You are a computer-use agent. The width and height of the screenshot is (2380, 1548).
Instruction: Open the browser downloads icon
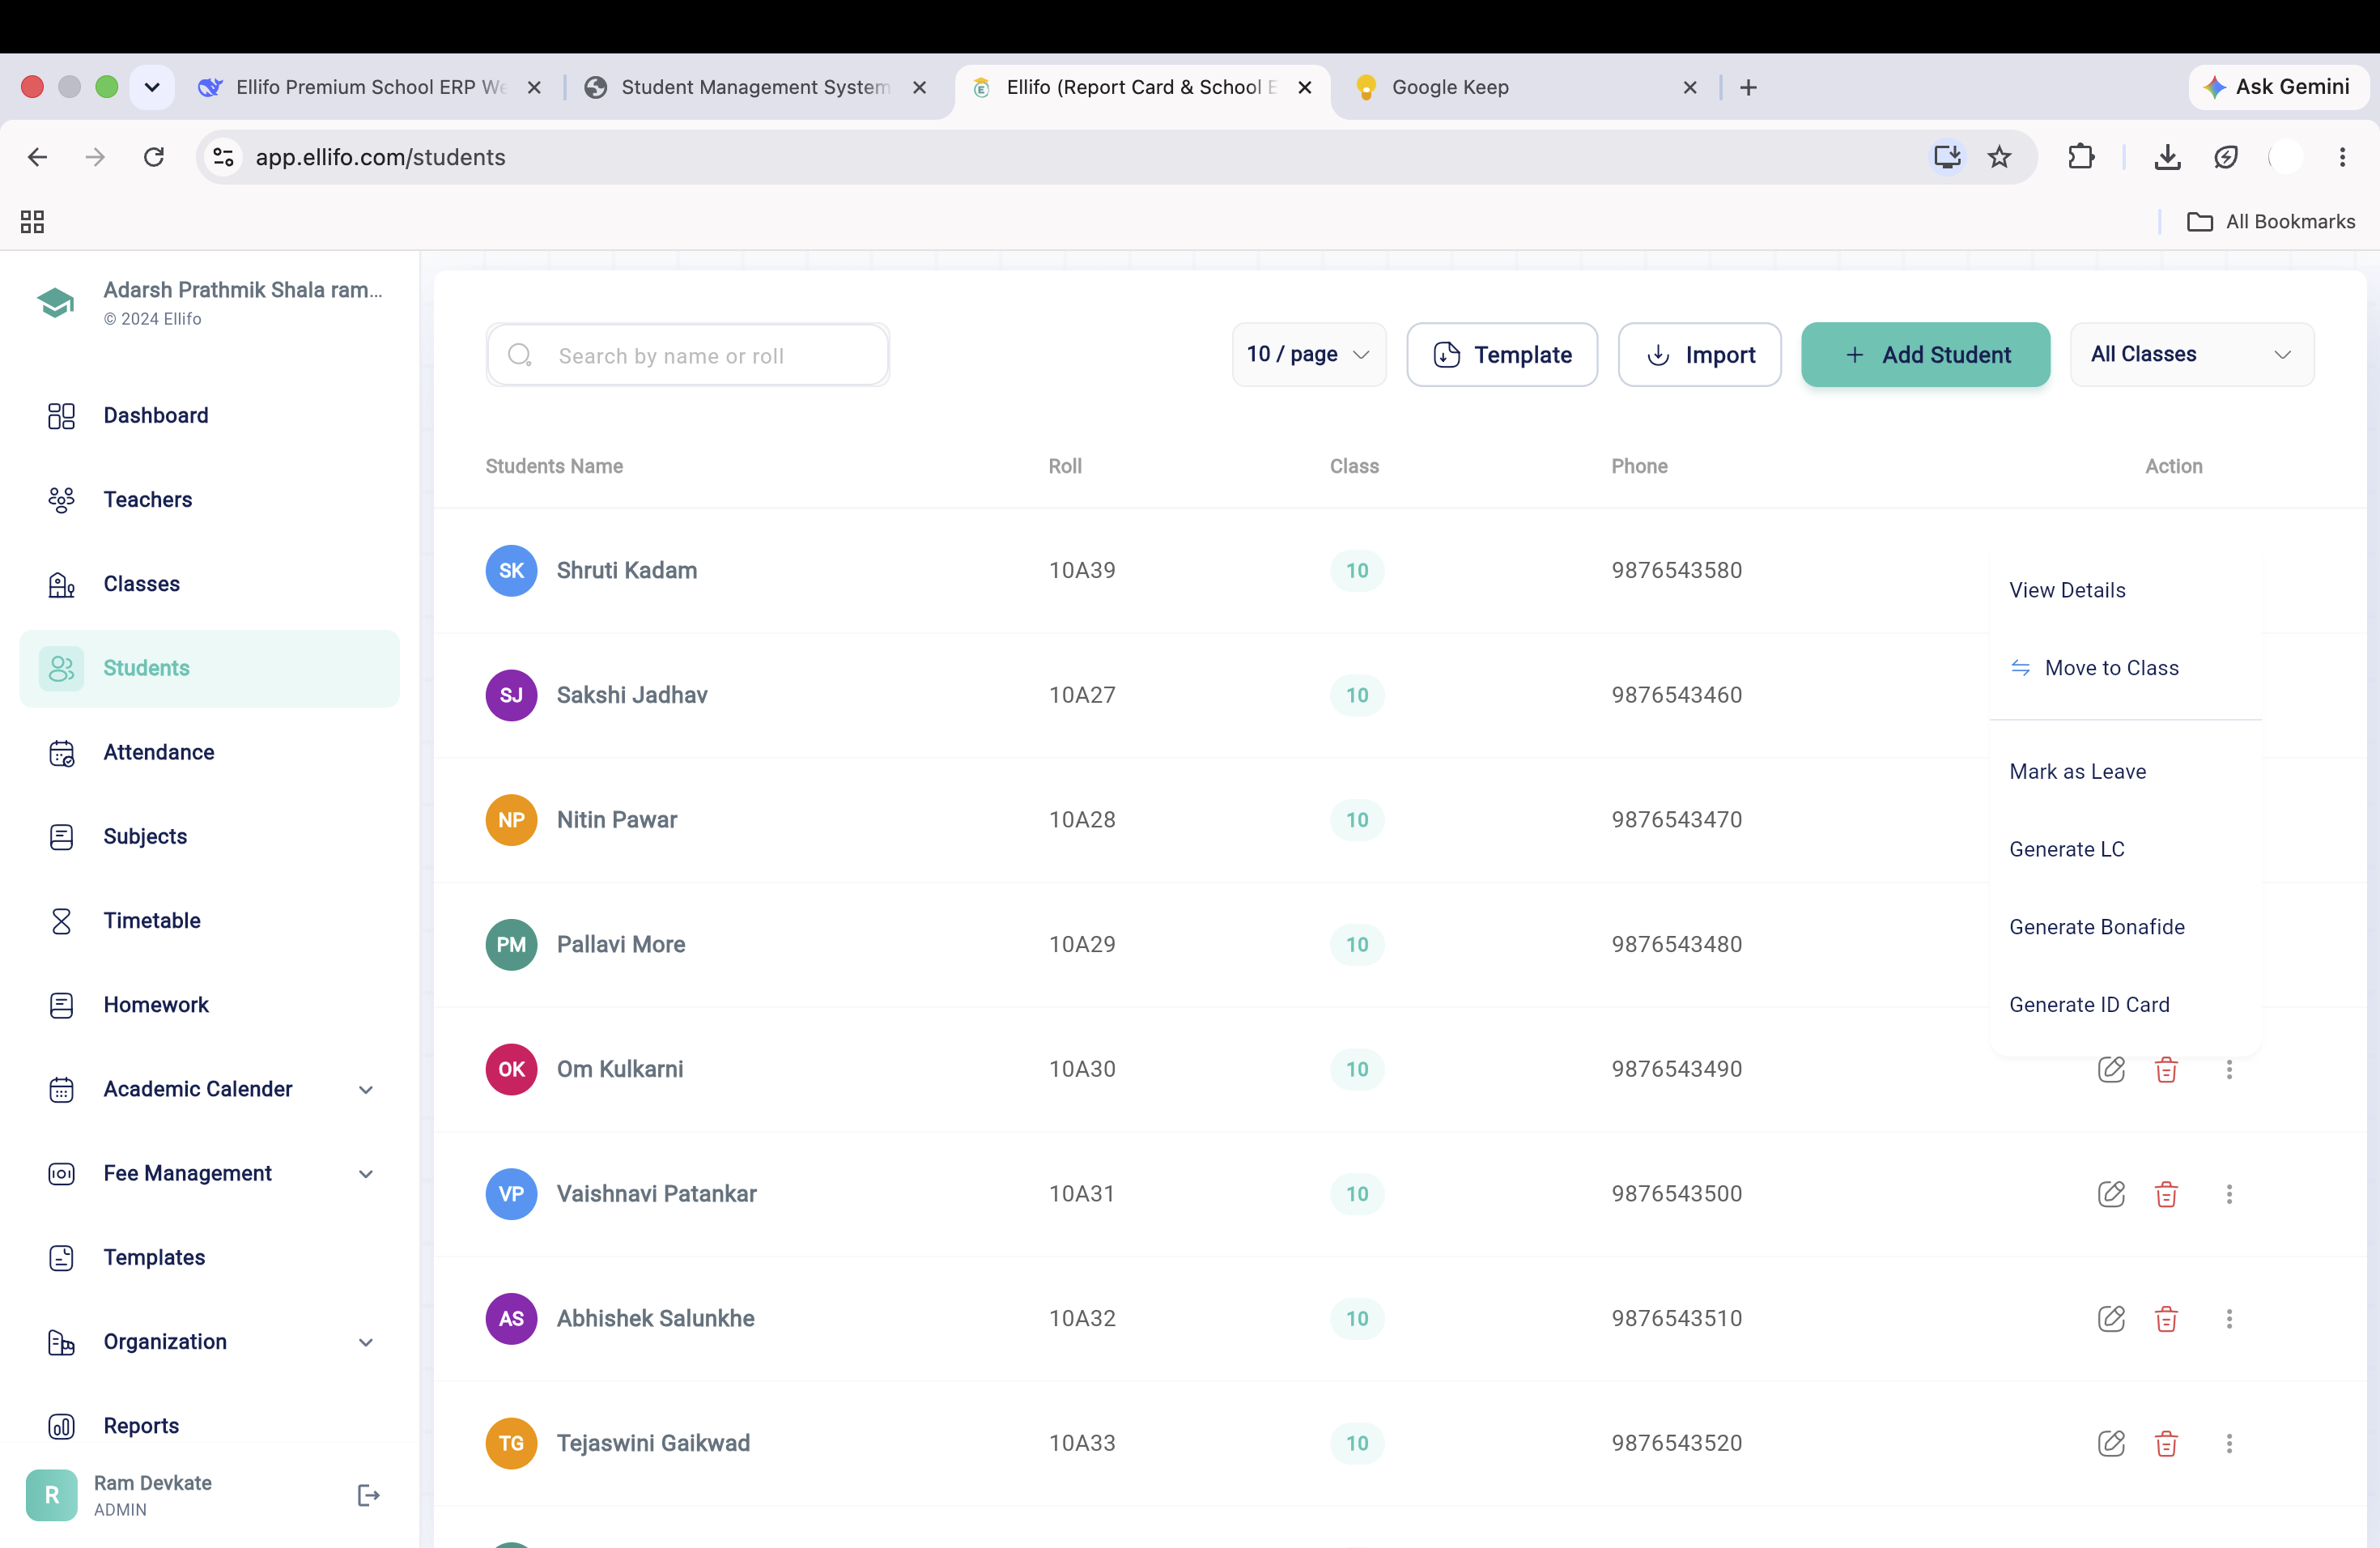coord(2167,157)
